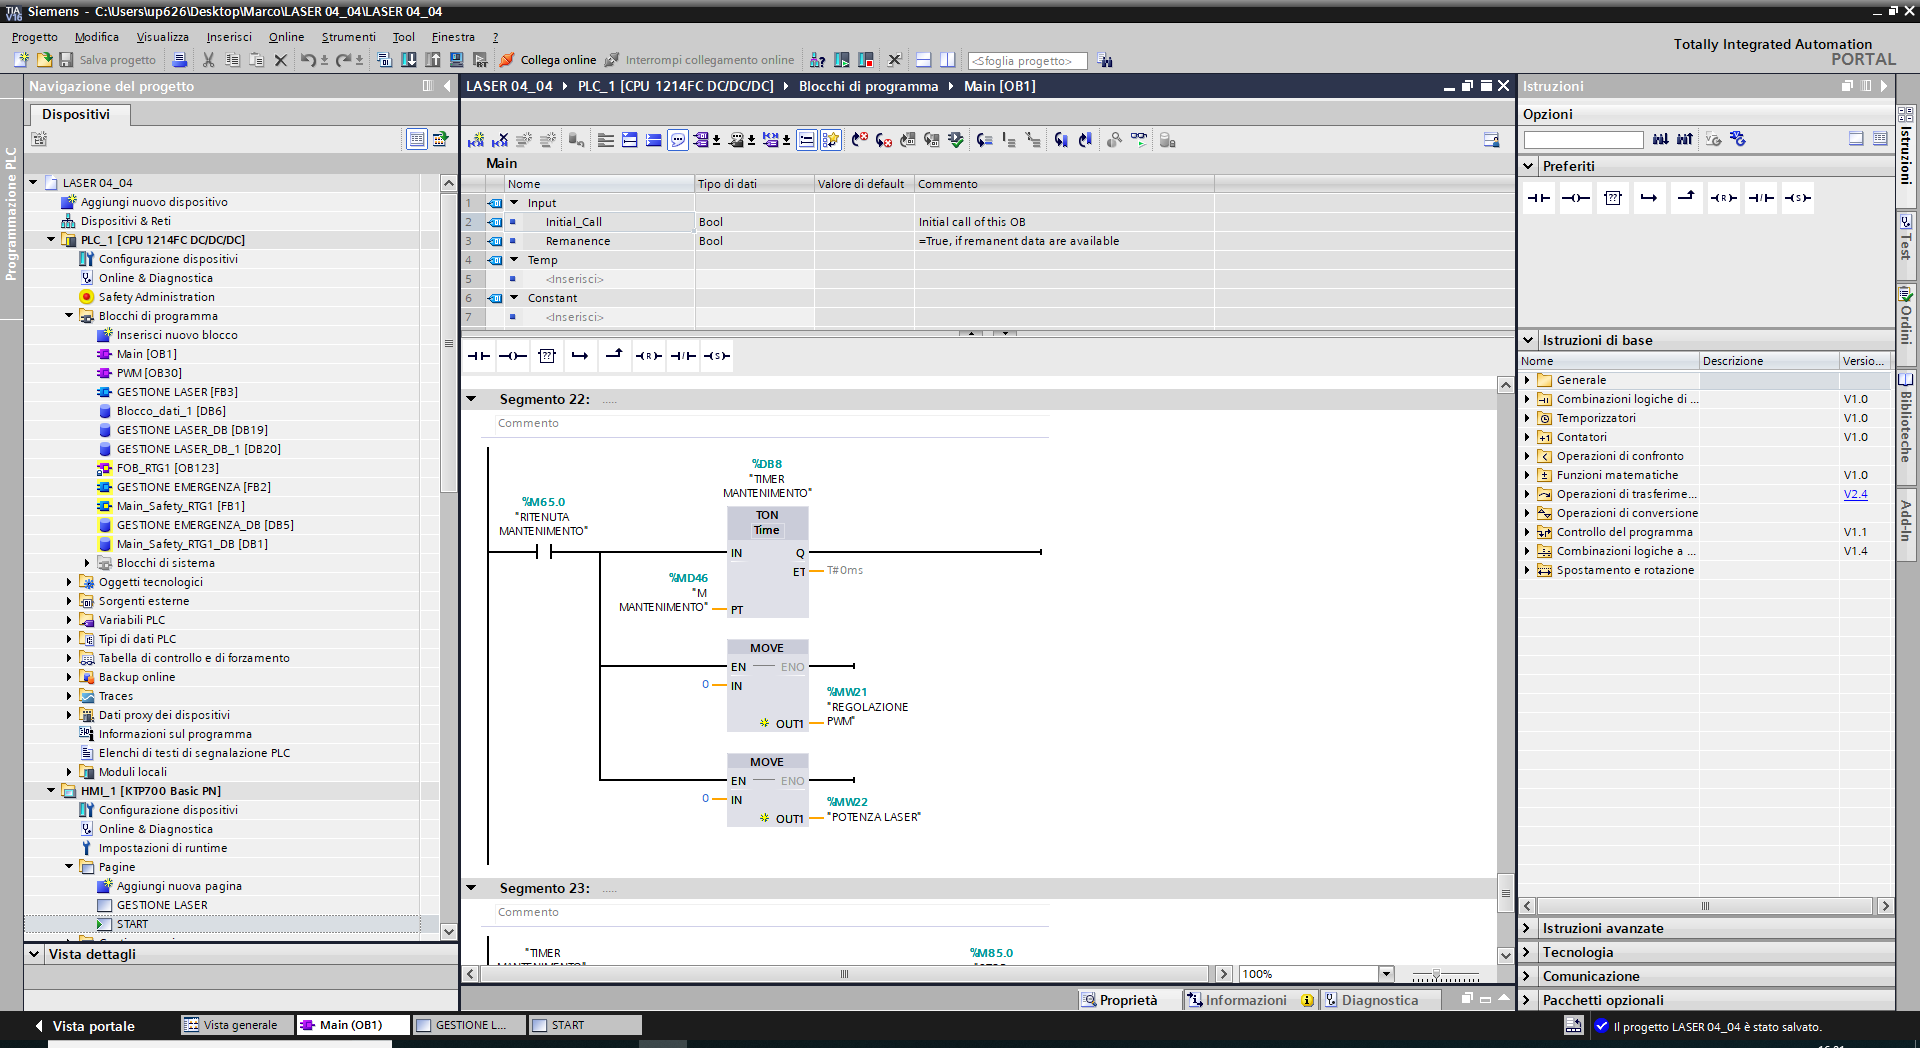The height and width of the screenshot is (1048, 1920).
Task: Select the MOVE block writing to REGOLAZIONE PWM
Action: point(767,686)
